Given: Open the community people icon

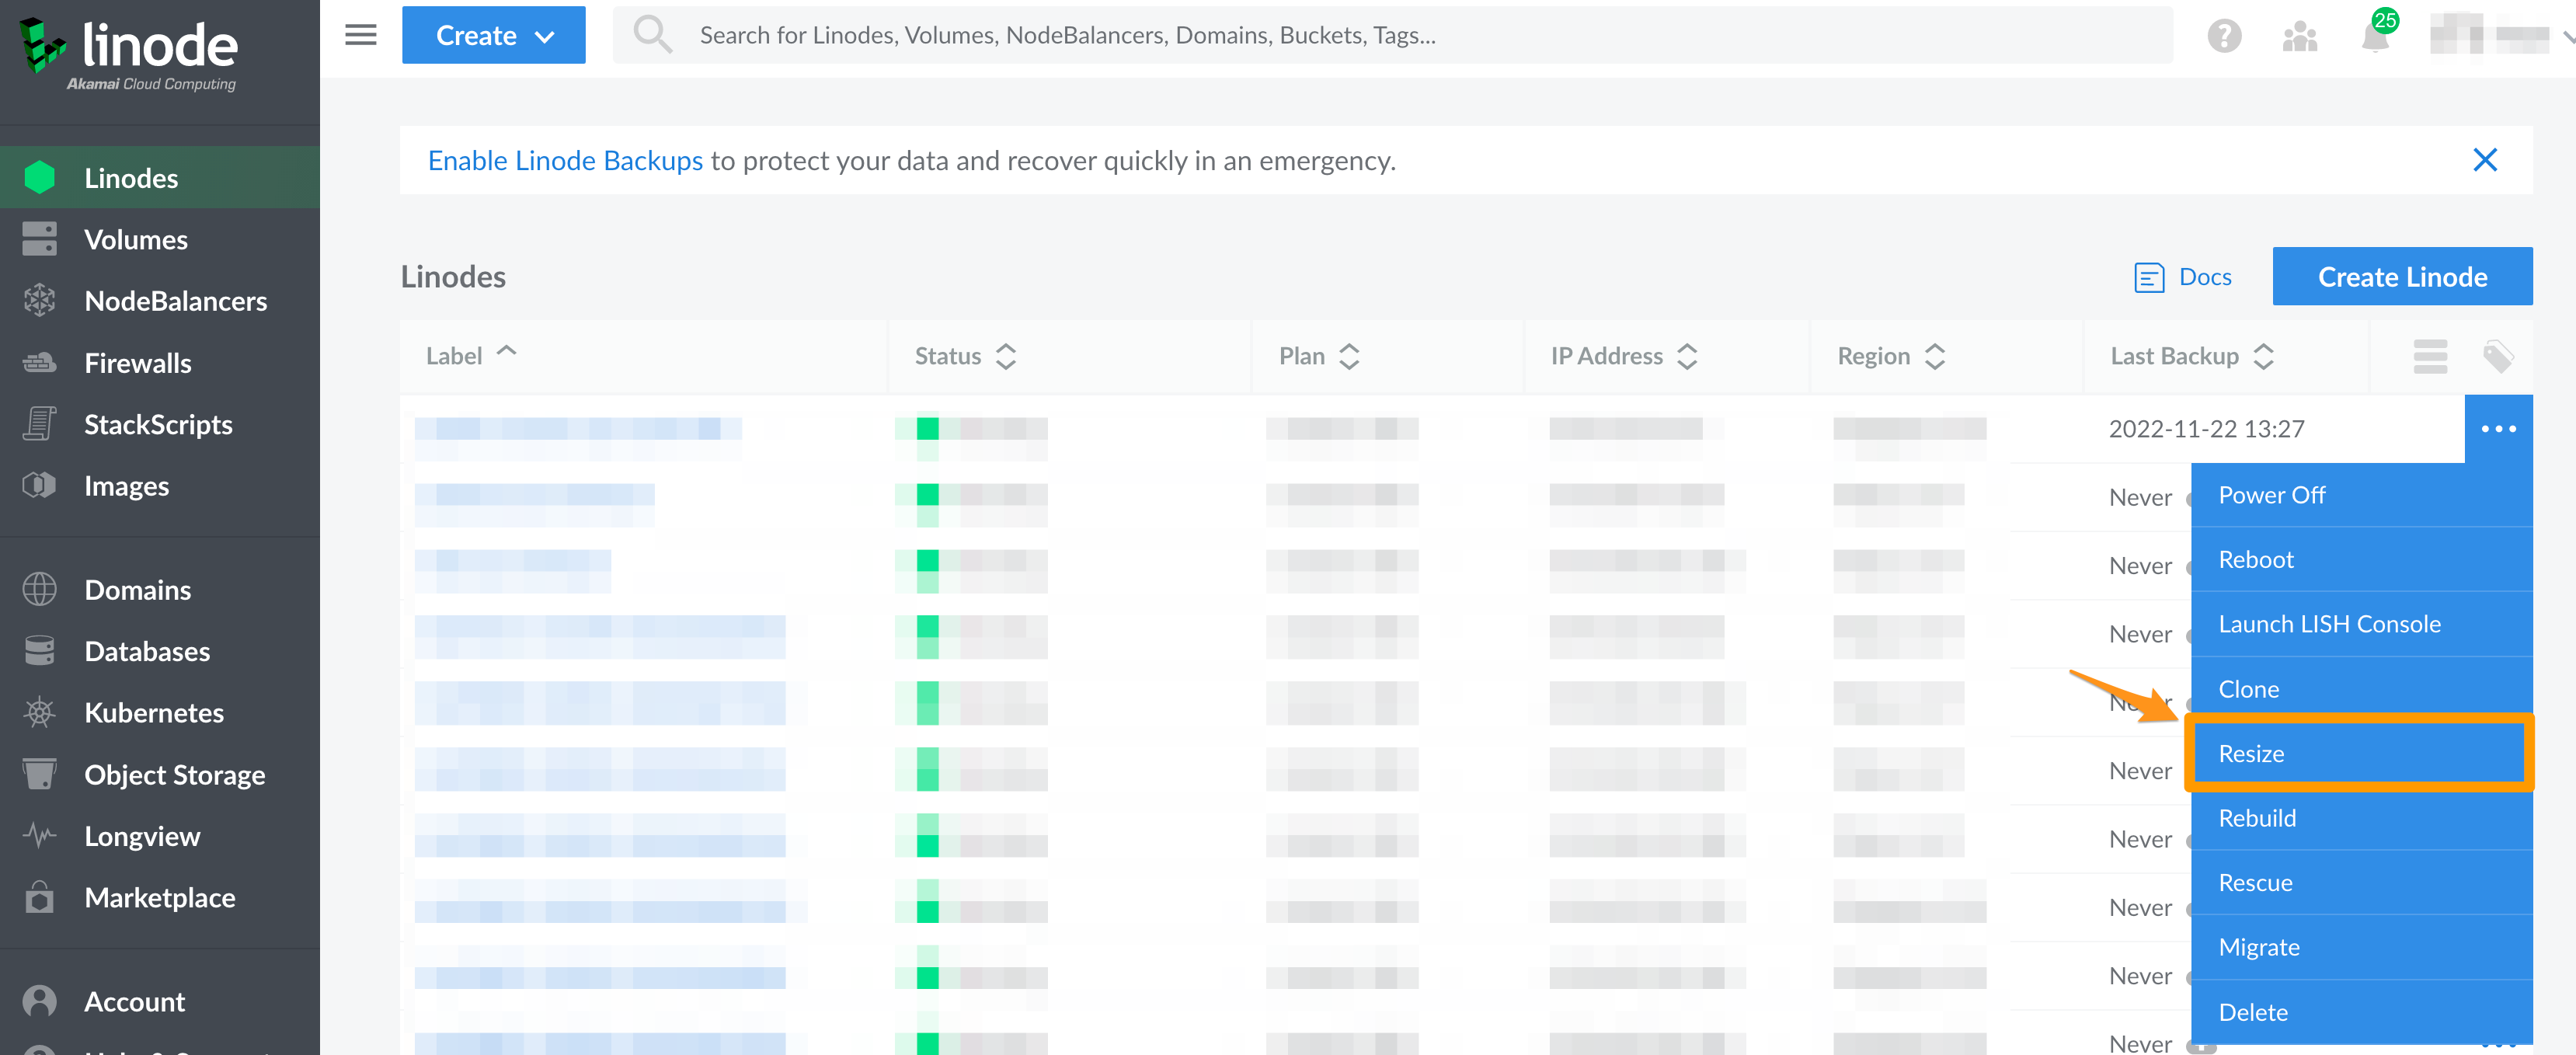Looking at the screenshot, I should point(2299,37).
